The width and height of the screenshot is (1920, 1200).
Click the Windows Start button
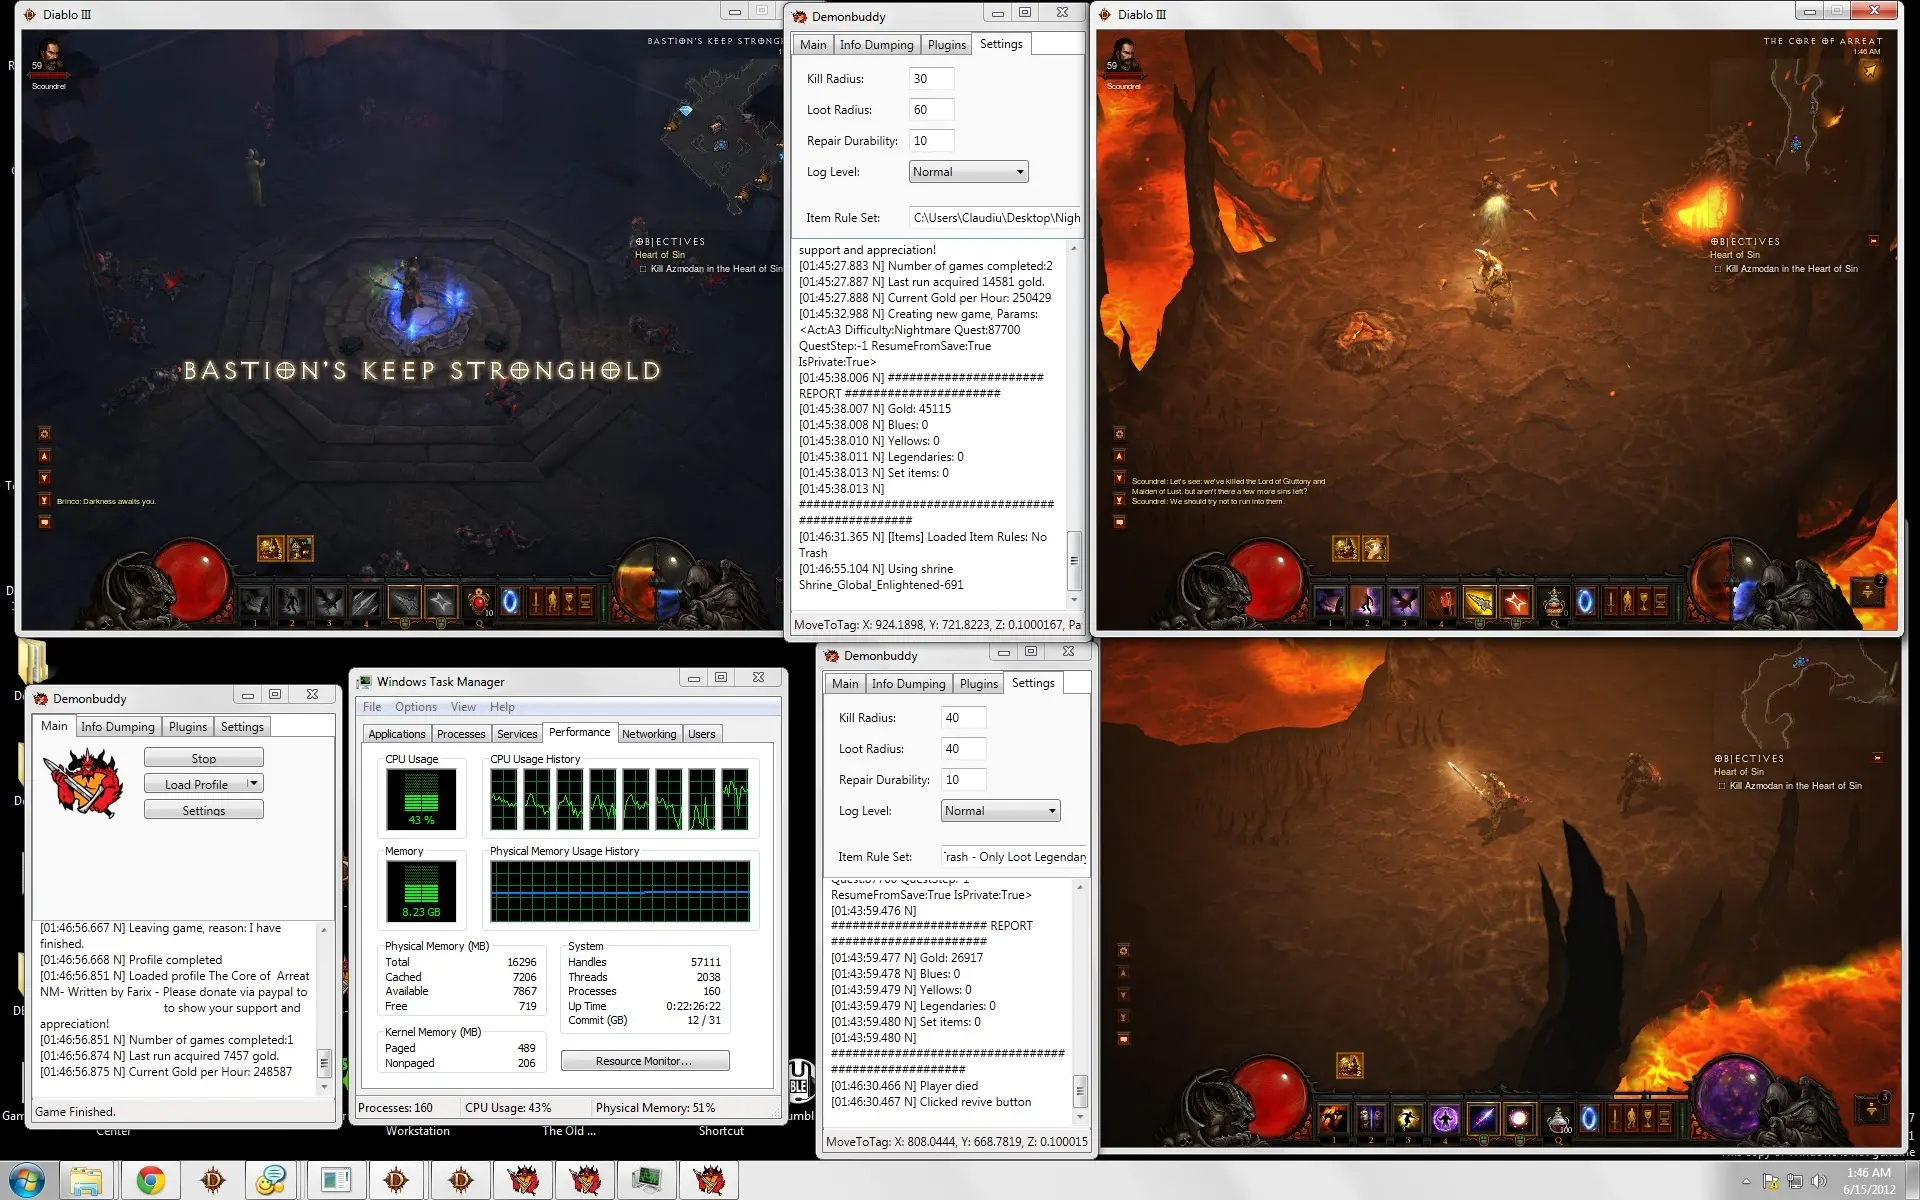25,1180
